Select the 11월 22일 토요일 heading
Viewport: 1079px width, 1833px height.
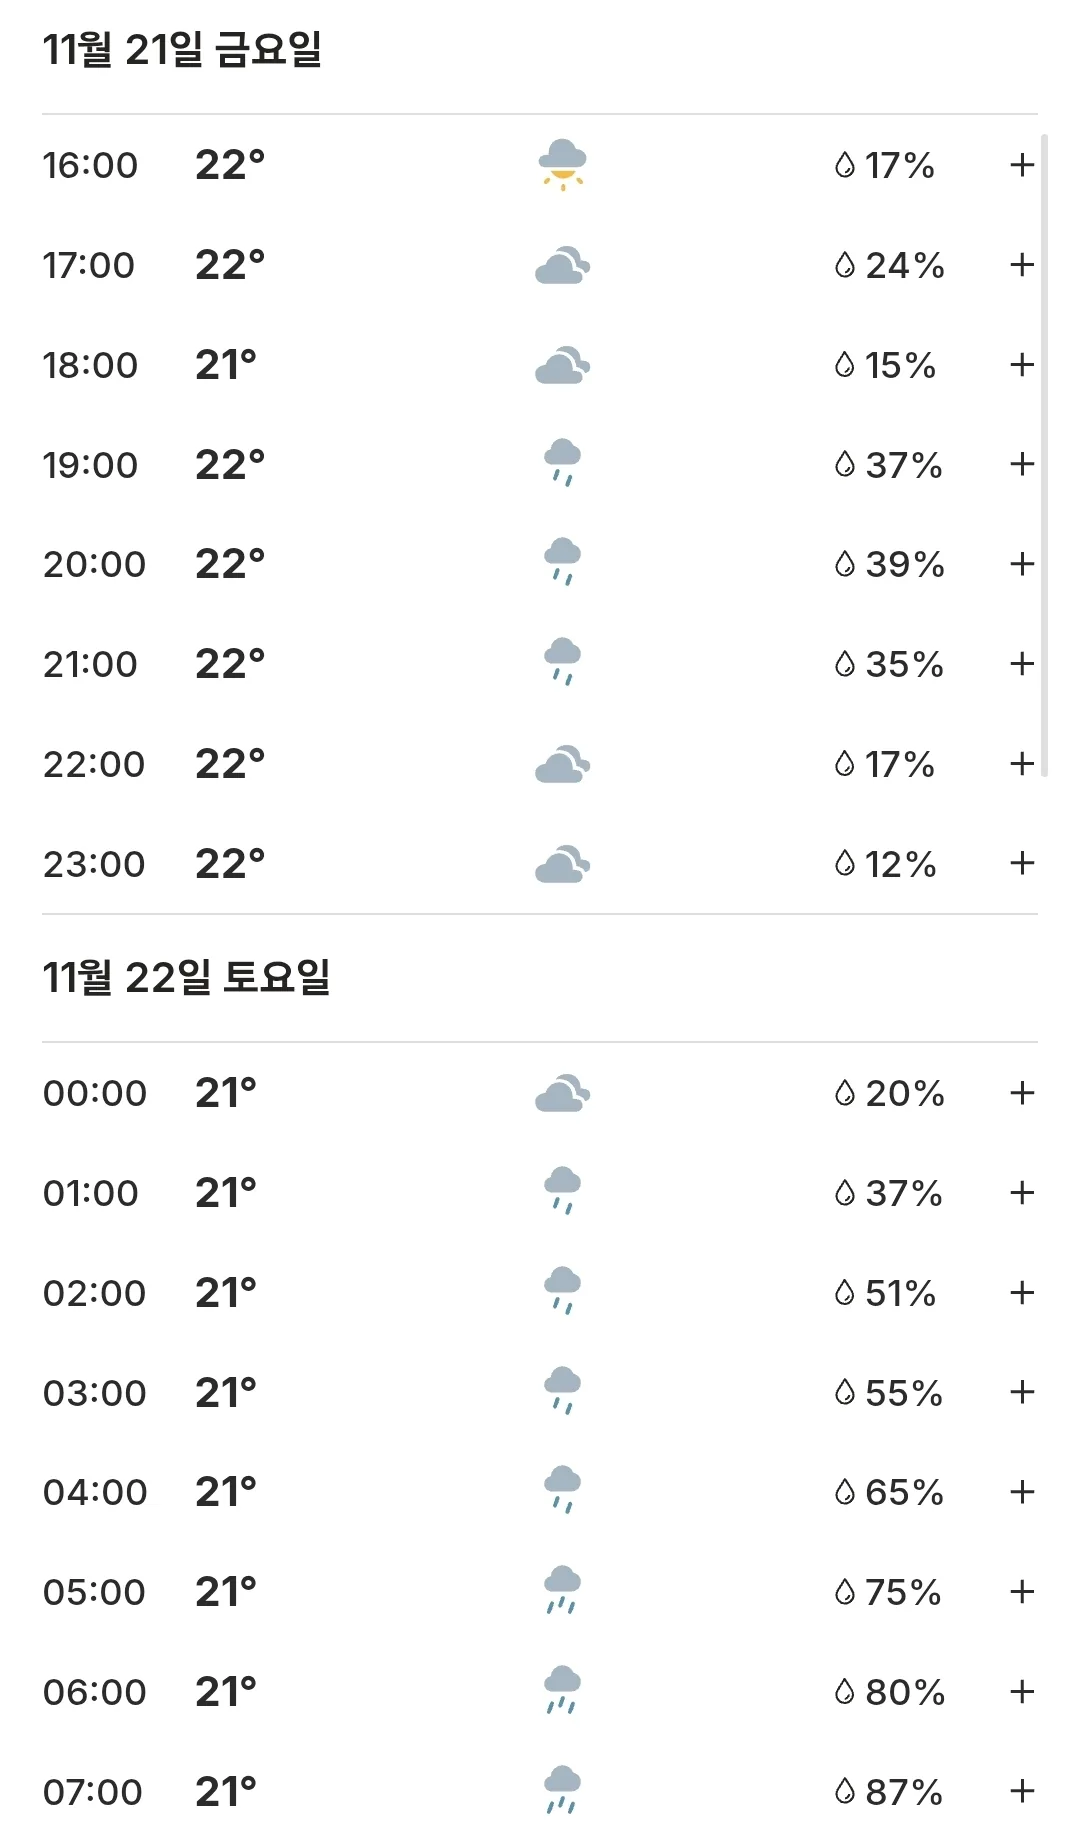pos(186,977)
